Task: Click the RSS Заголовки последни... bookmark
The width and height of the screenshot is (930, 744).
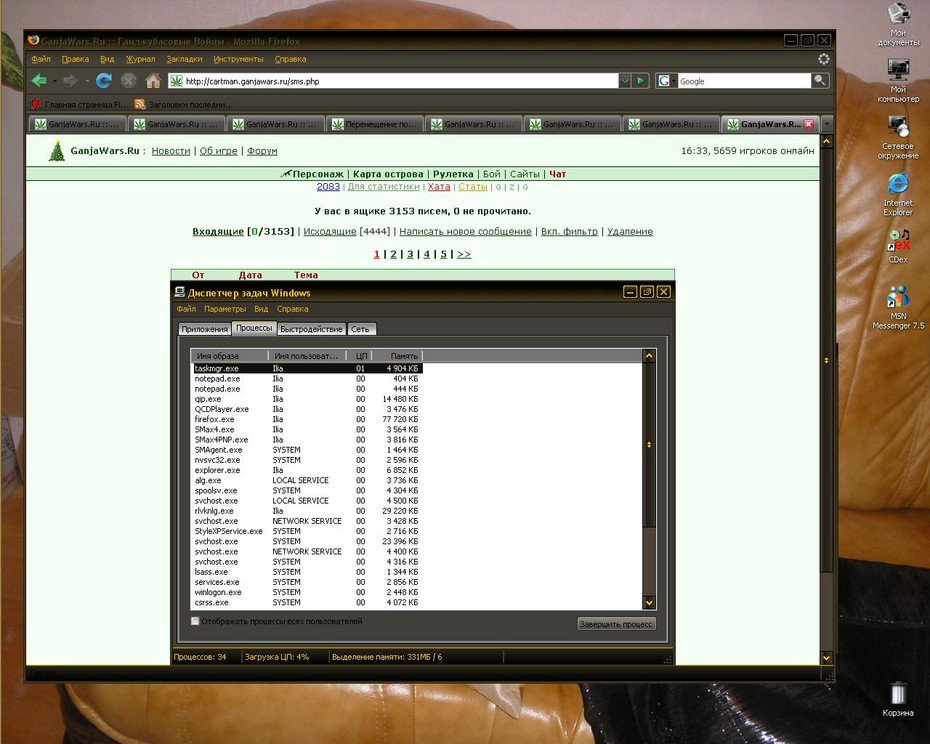Action: coord(184,104)
